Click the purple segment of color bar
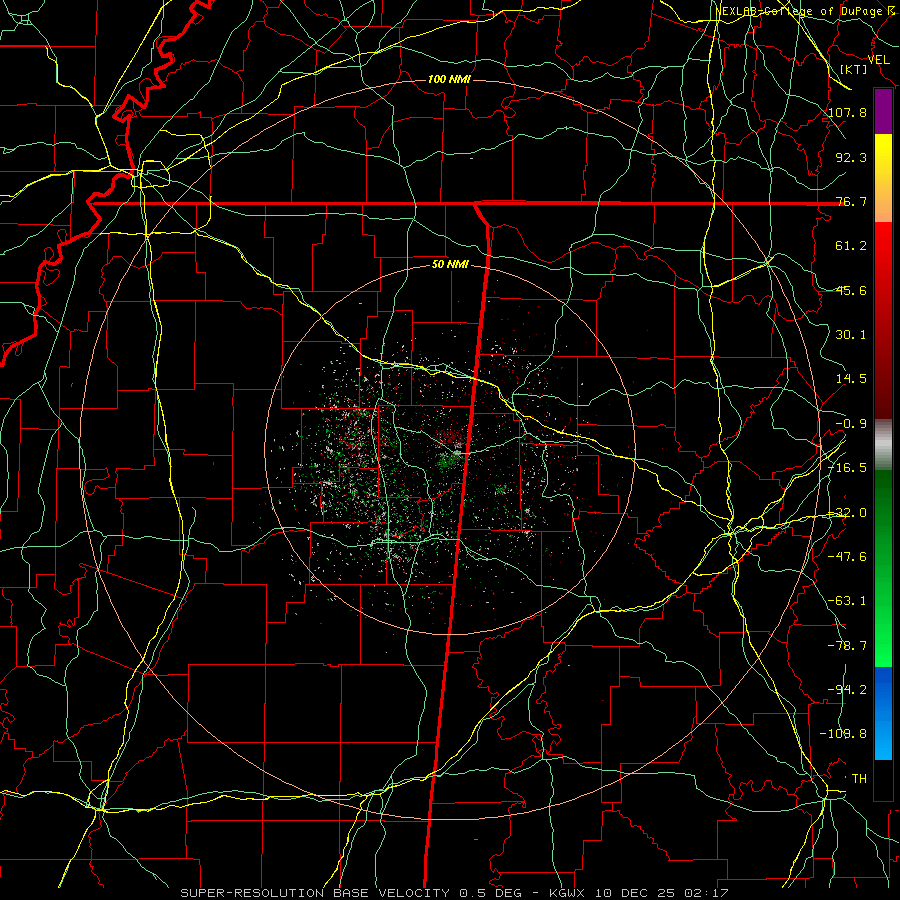This screenshot has height=900, width=900. (x=883, y=112)
